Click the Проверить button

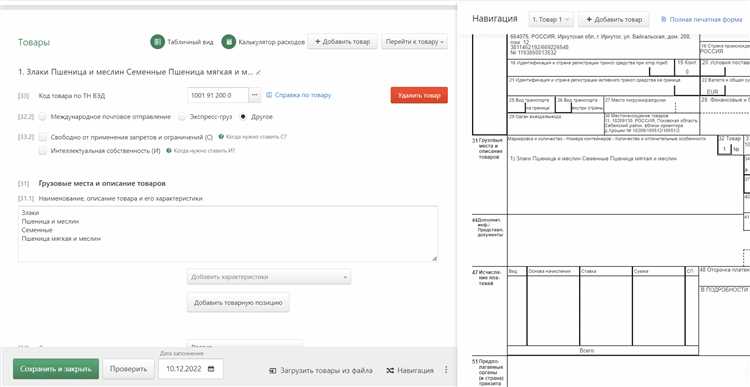129,369
